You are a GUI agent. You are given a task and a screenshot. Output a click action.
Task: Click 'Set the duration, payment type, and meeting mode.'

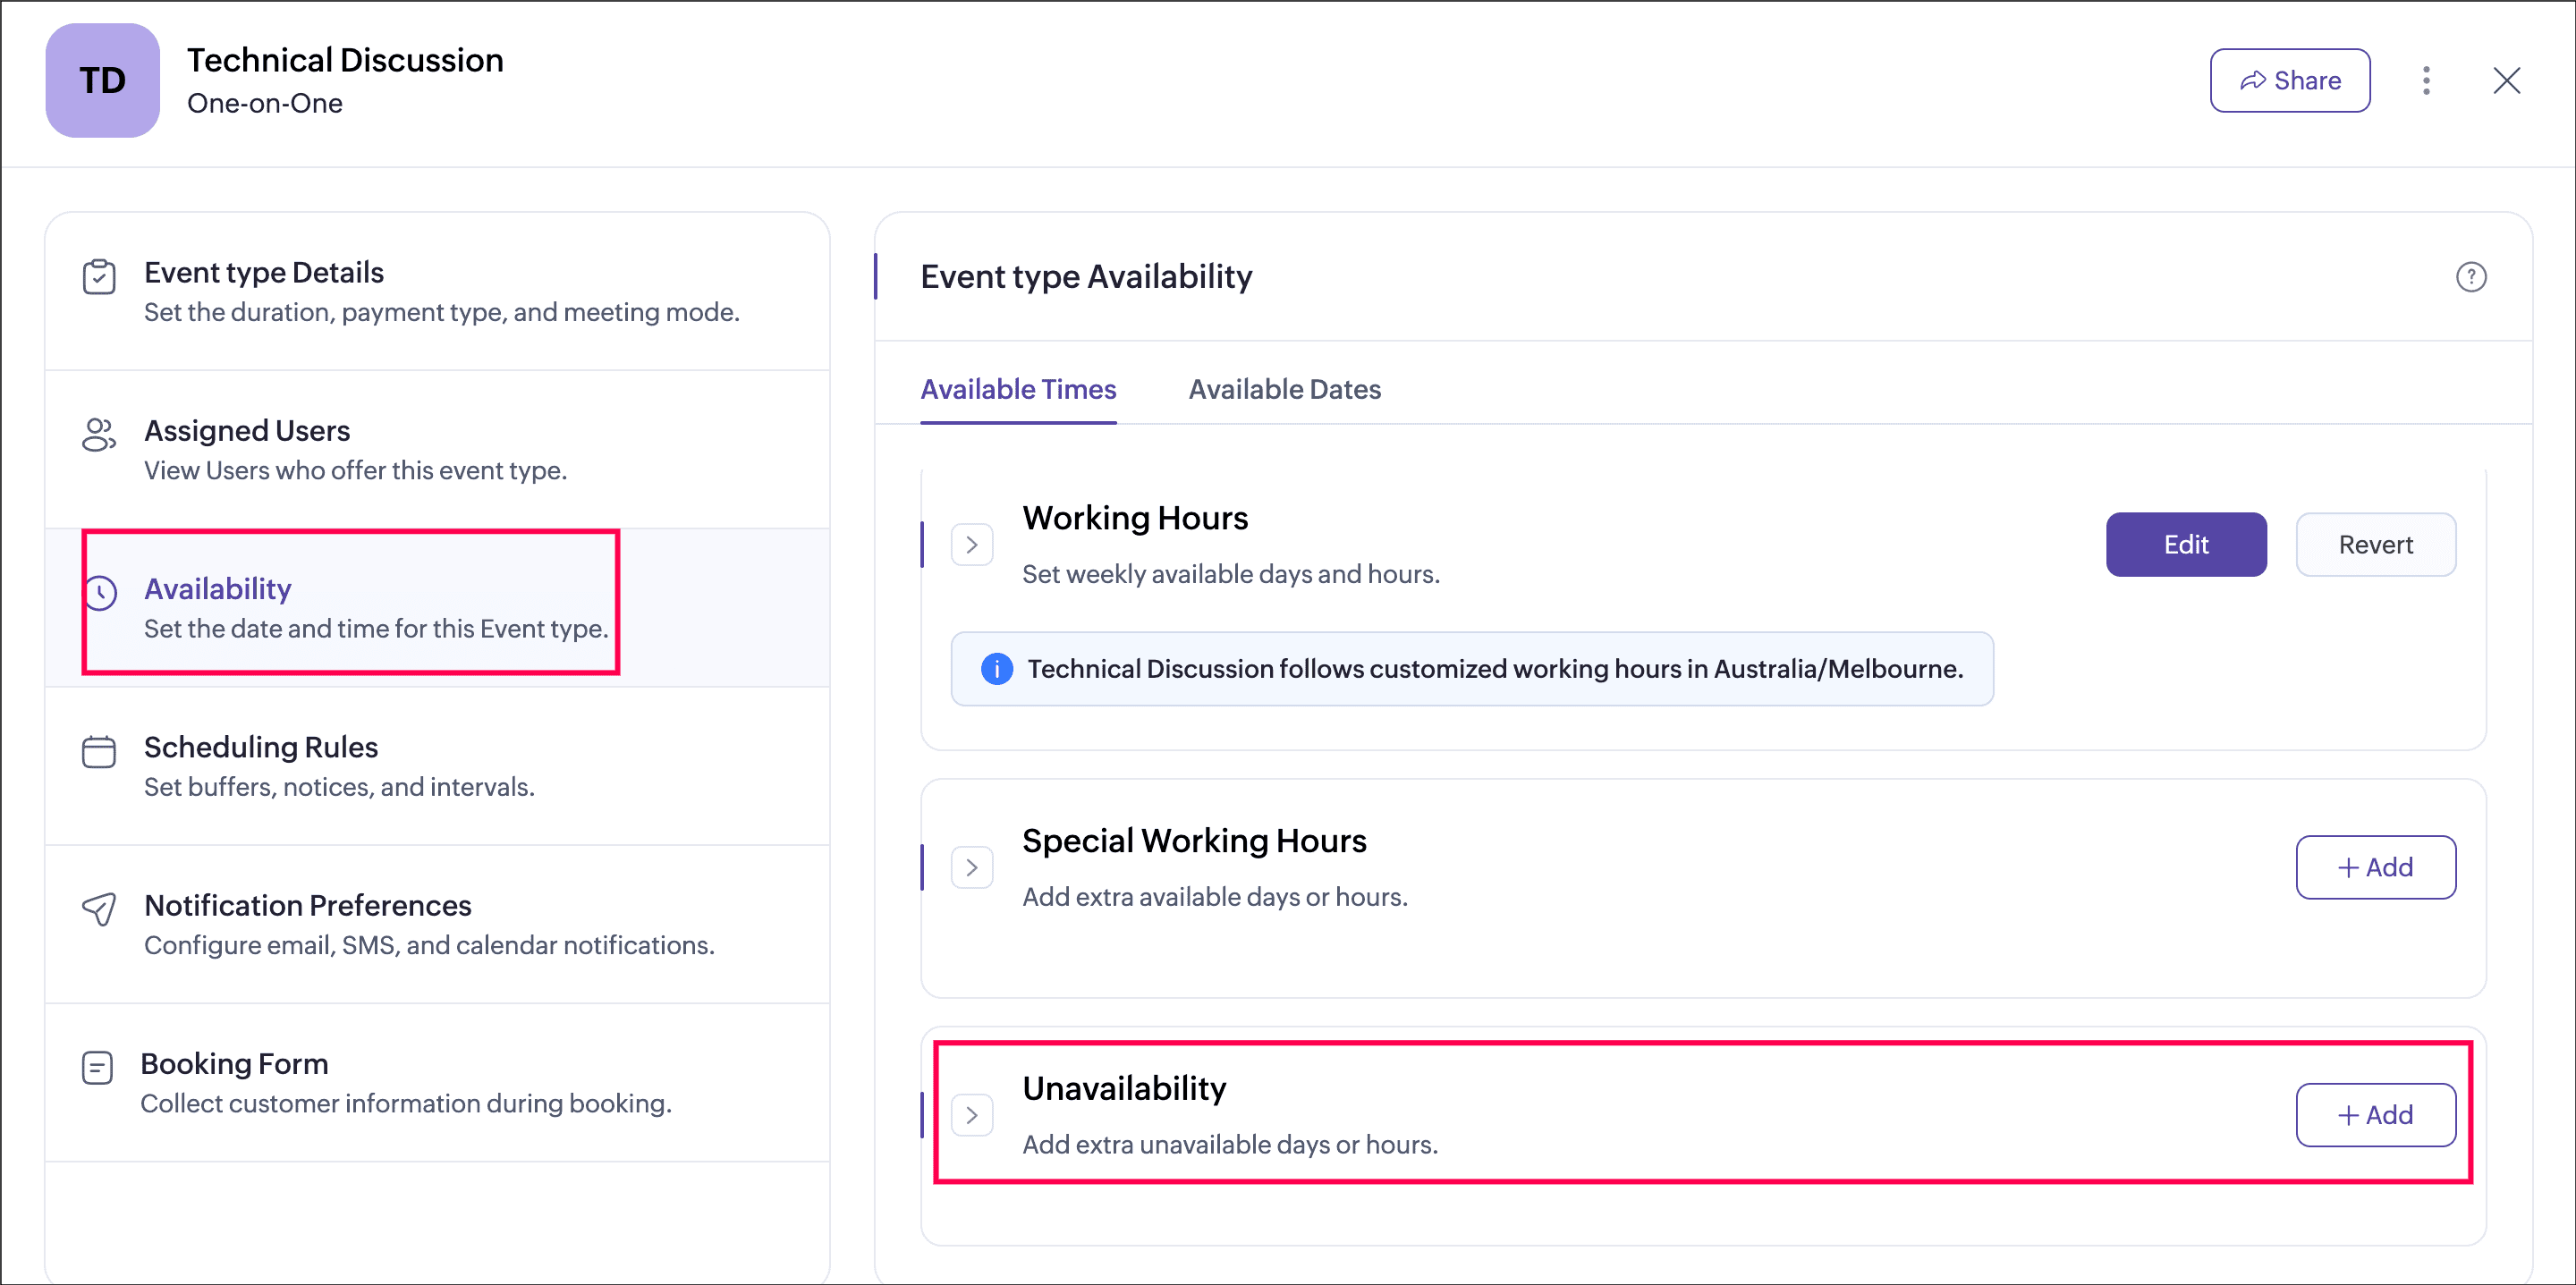click(442, 312)
